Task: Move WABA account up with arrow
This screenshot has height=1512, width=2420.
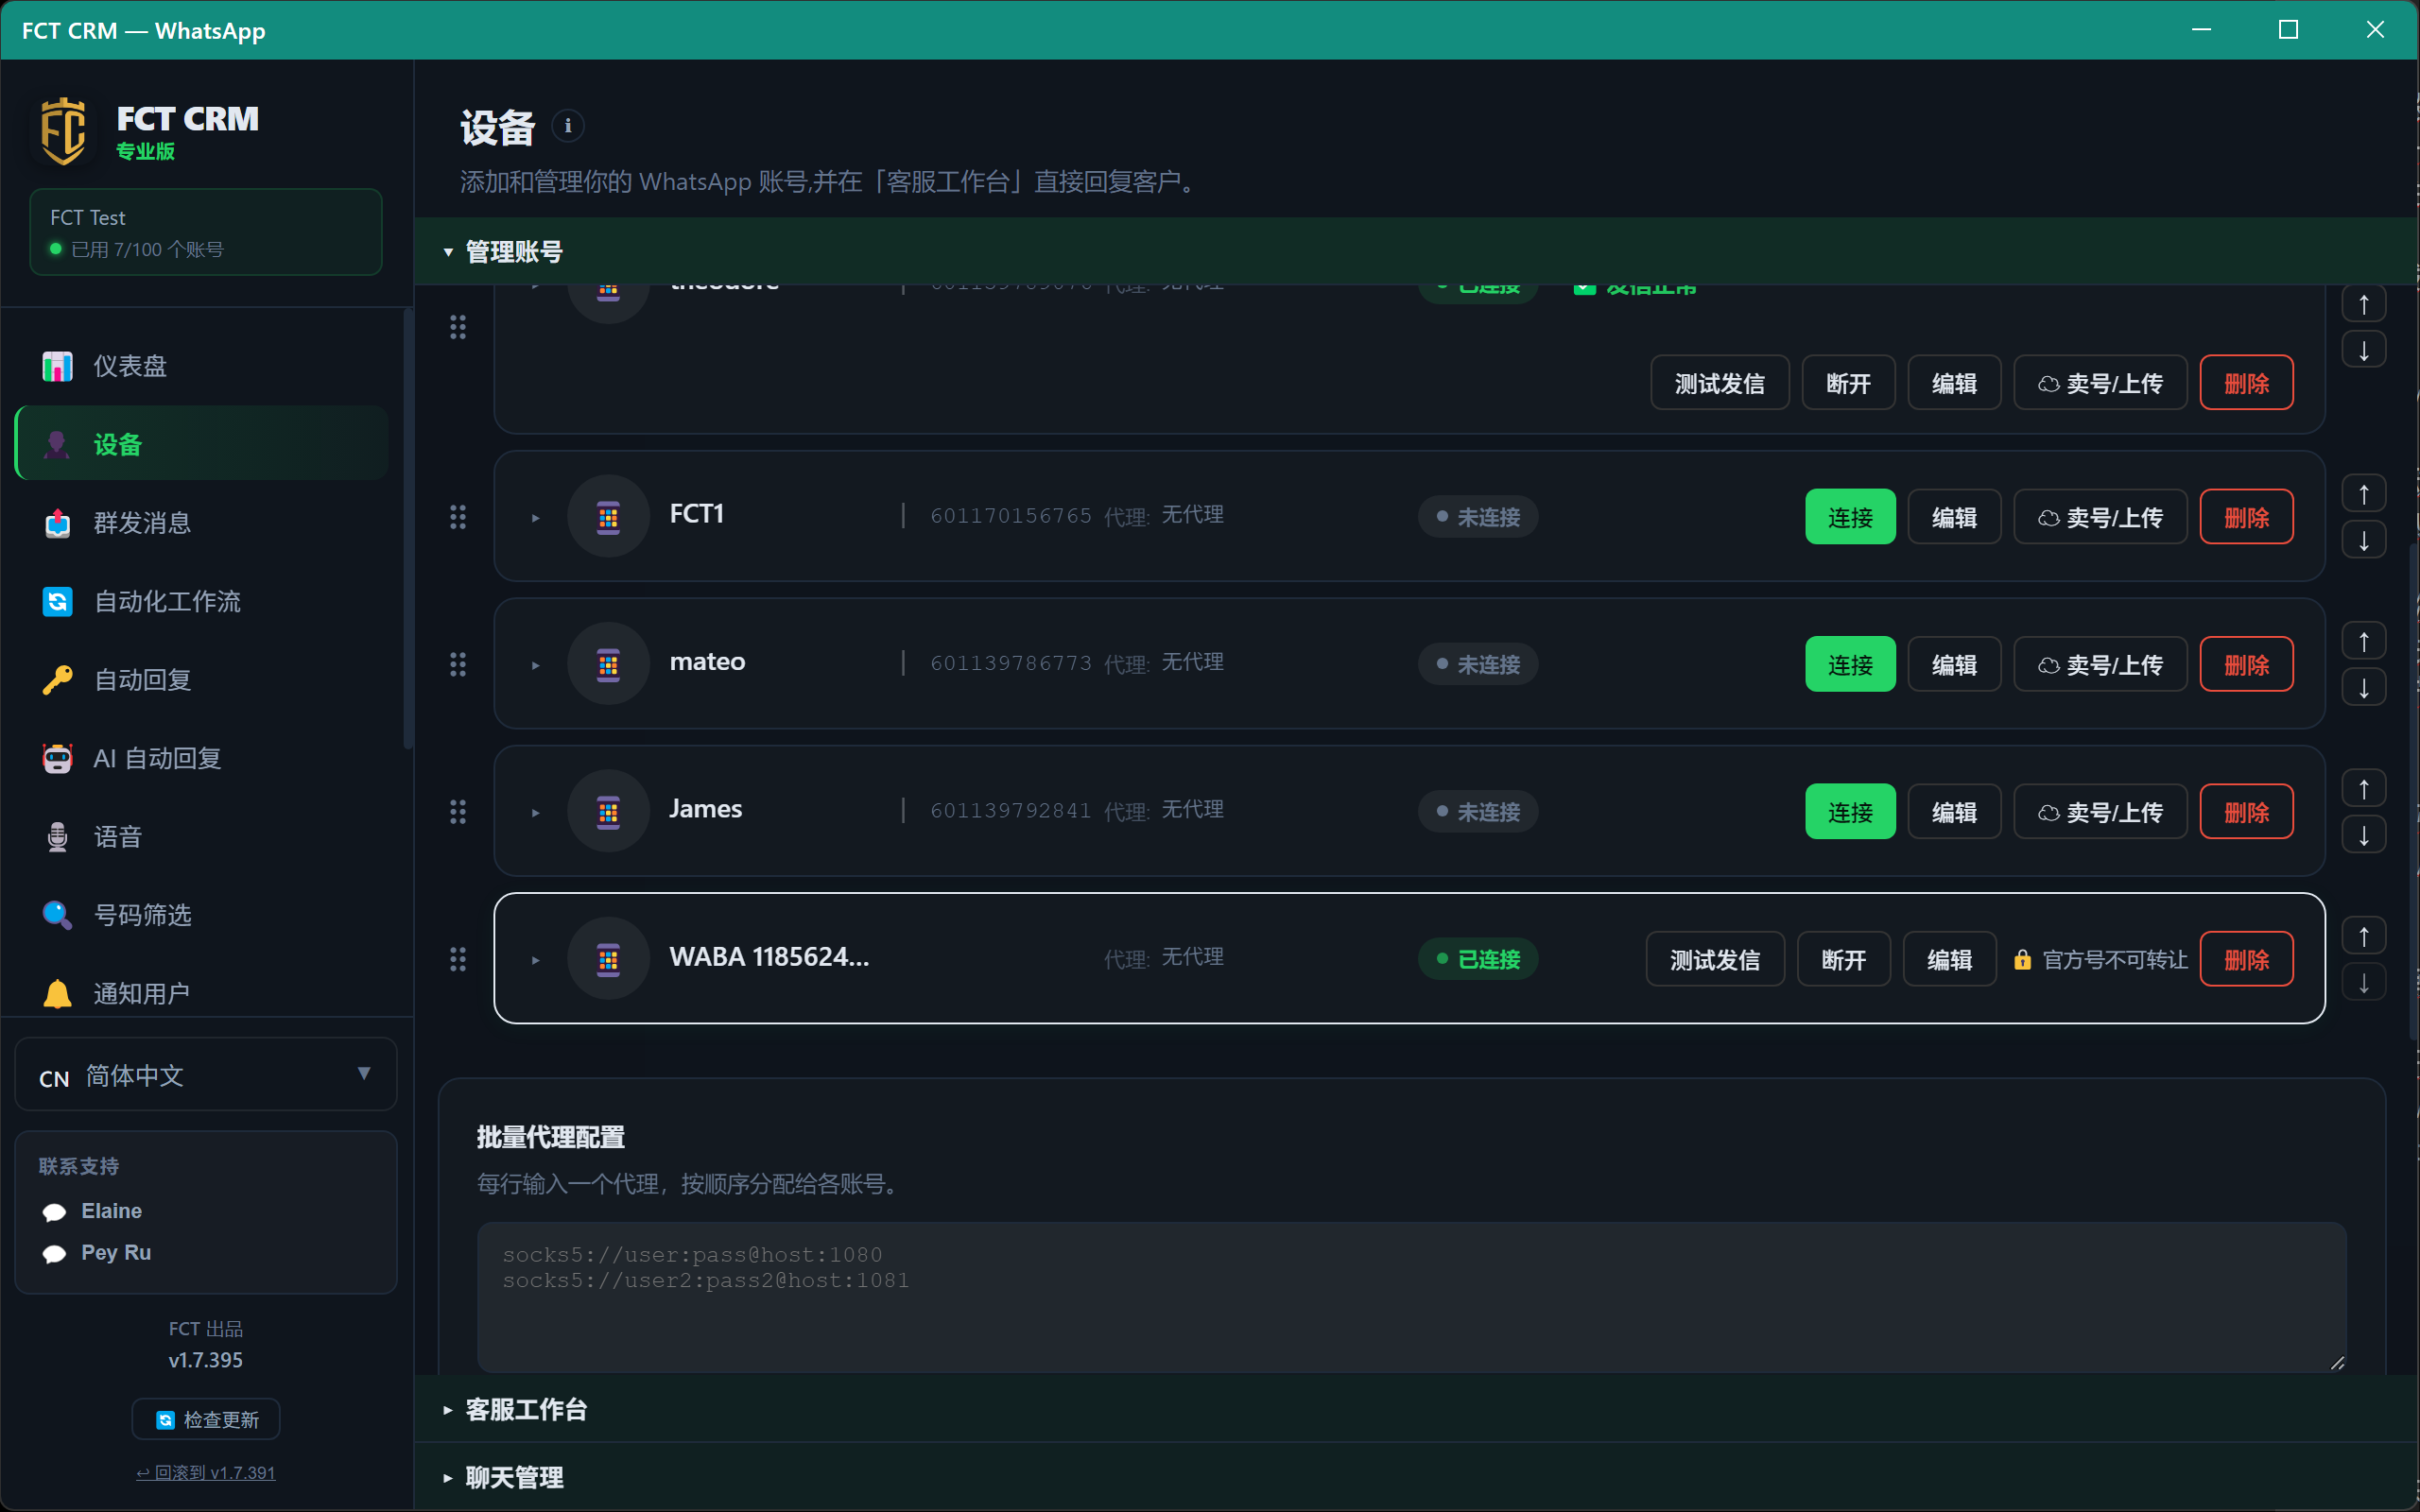Action: [x=2364, y=936]
